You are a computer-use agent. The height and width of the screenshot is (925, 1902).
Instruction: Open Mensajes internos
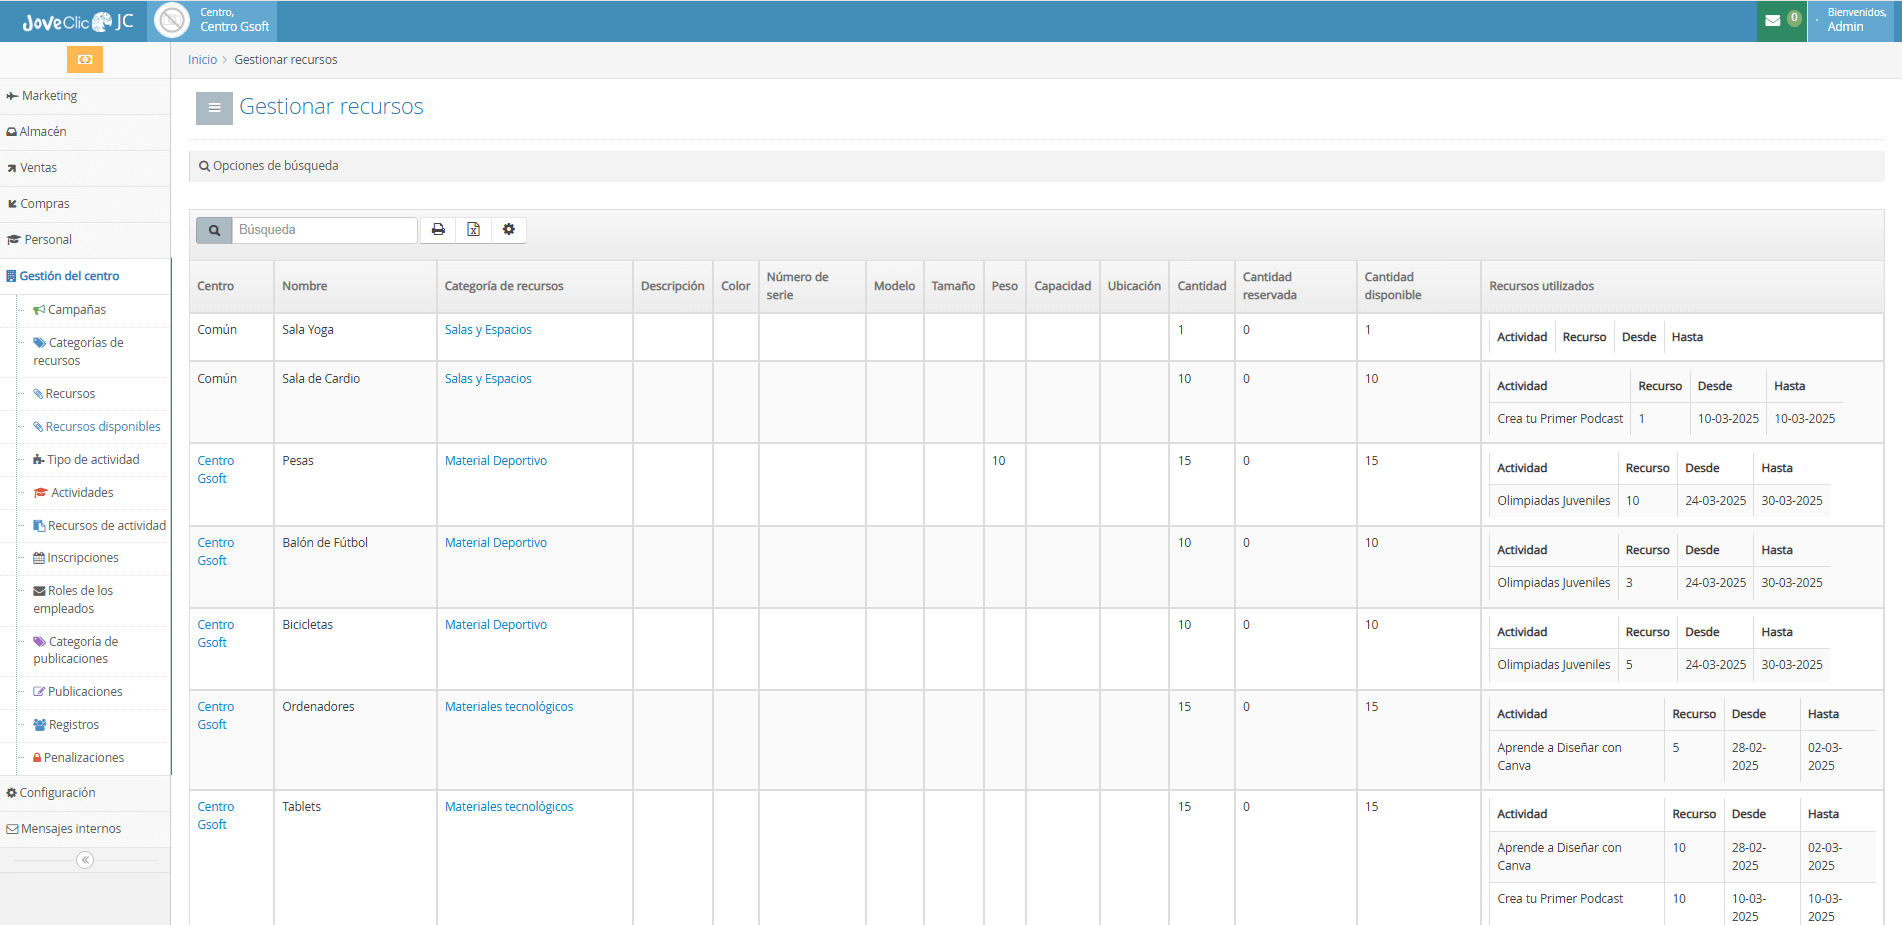(x=85, y=829)
